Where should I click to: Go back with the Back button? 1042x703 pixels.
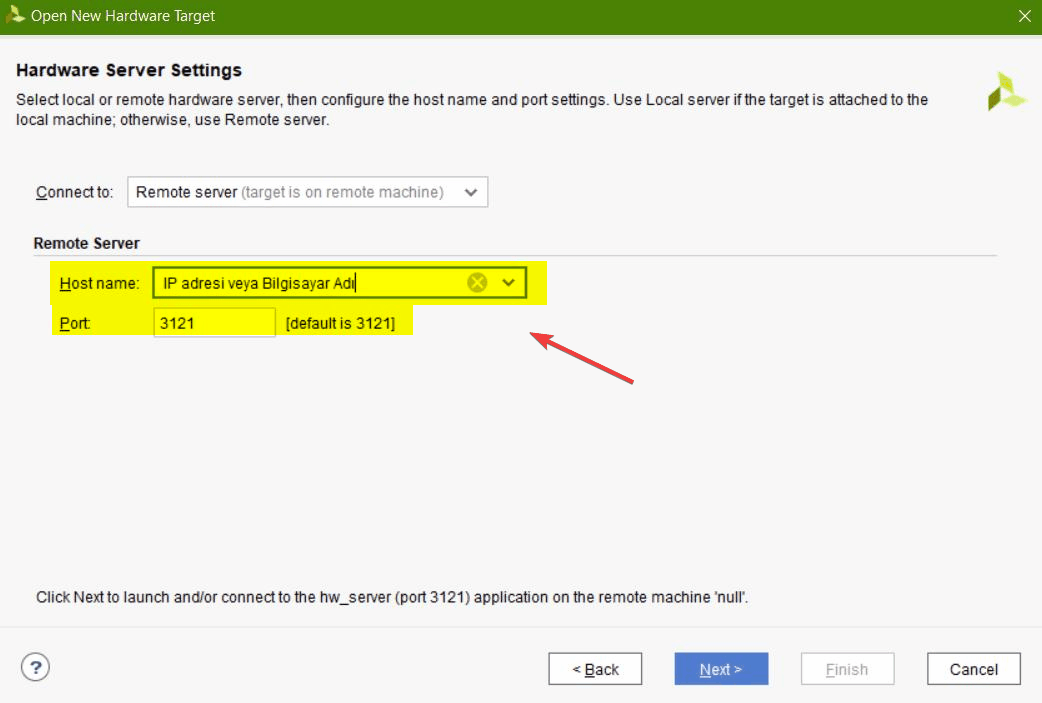595,669
